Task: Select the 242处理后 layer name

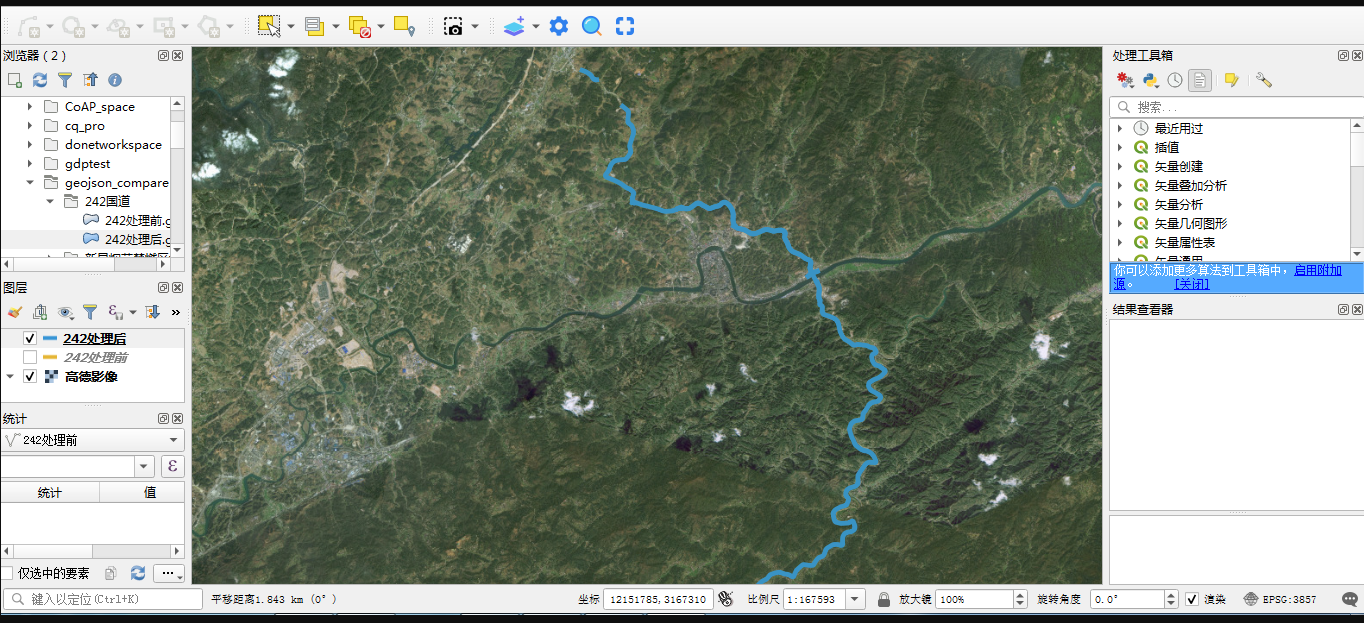Action: [94, 339]
